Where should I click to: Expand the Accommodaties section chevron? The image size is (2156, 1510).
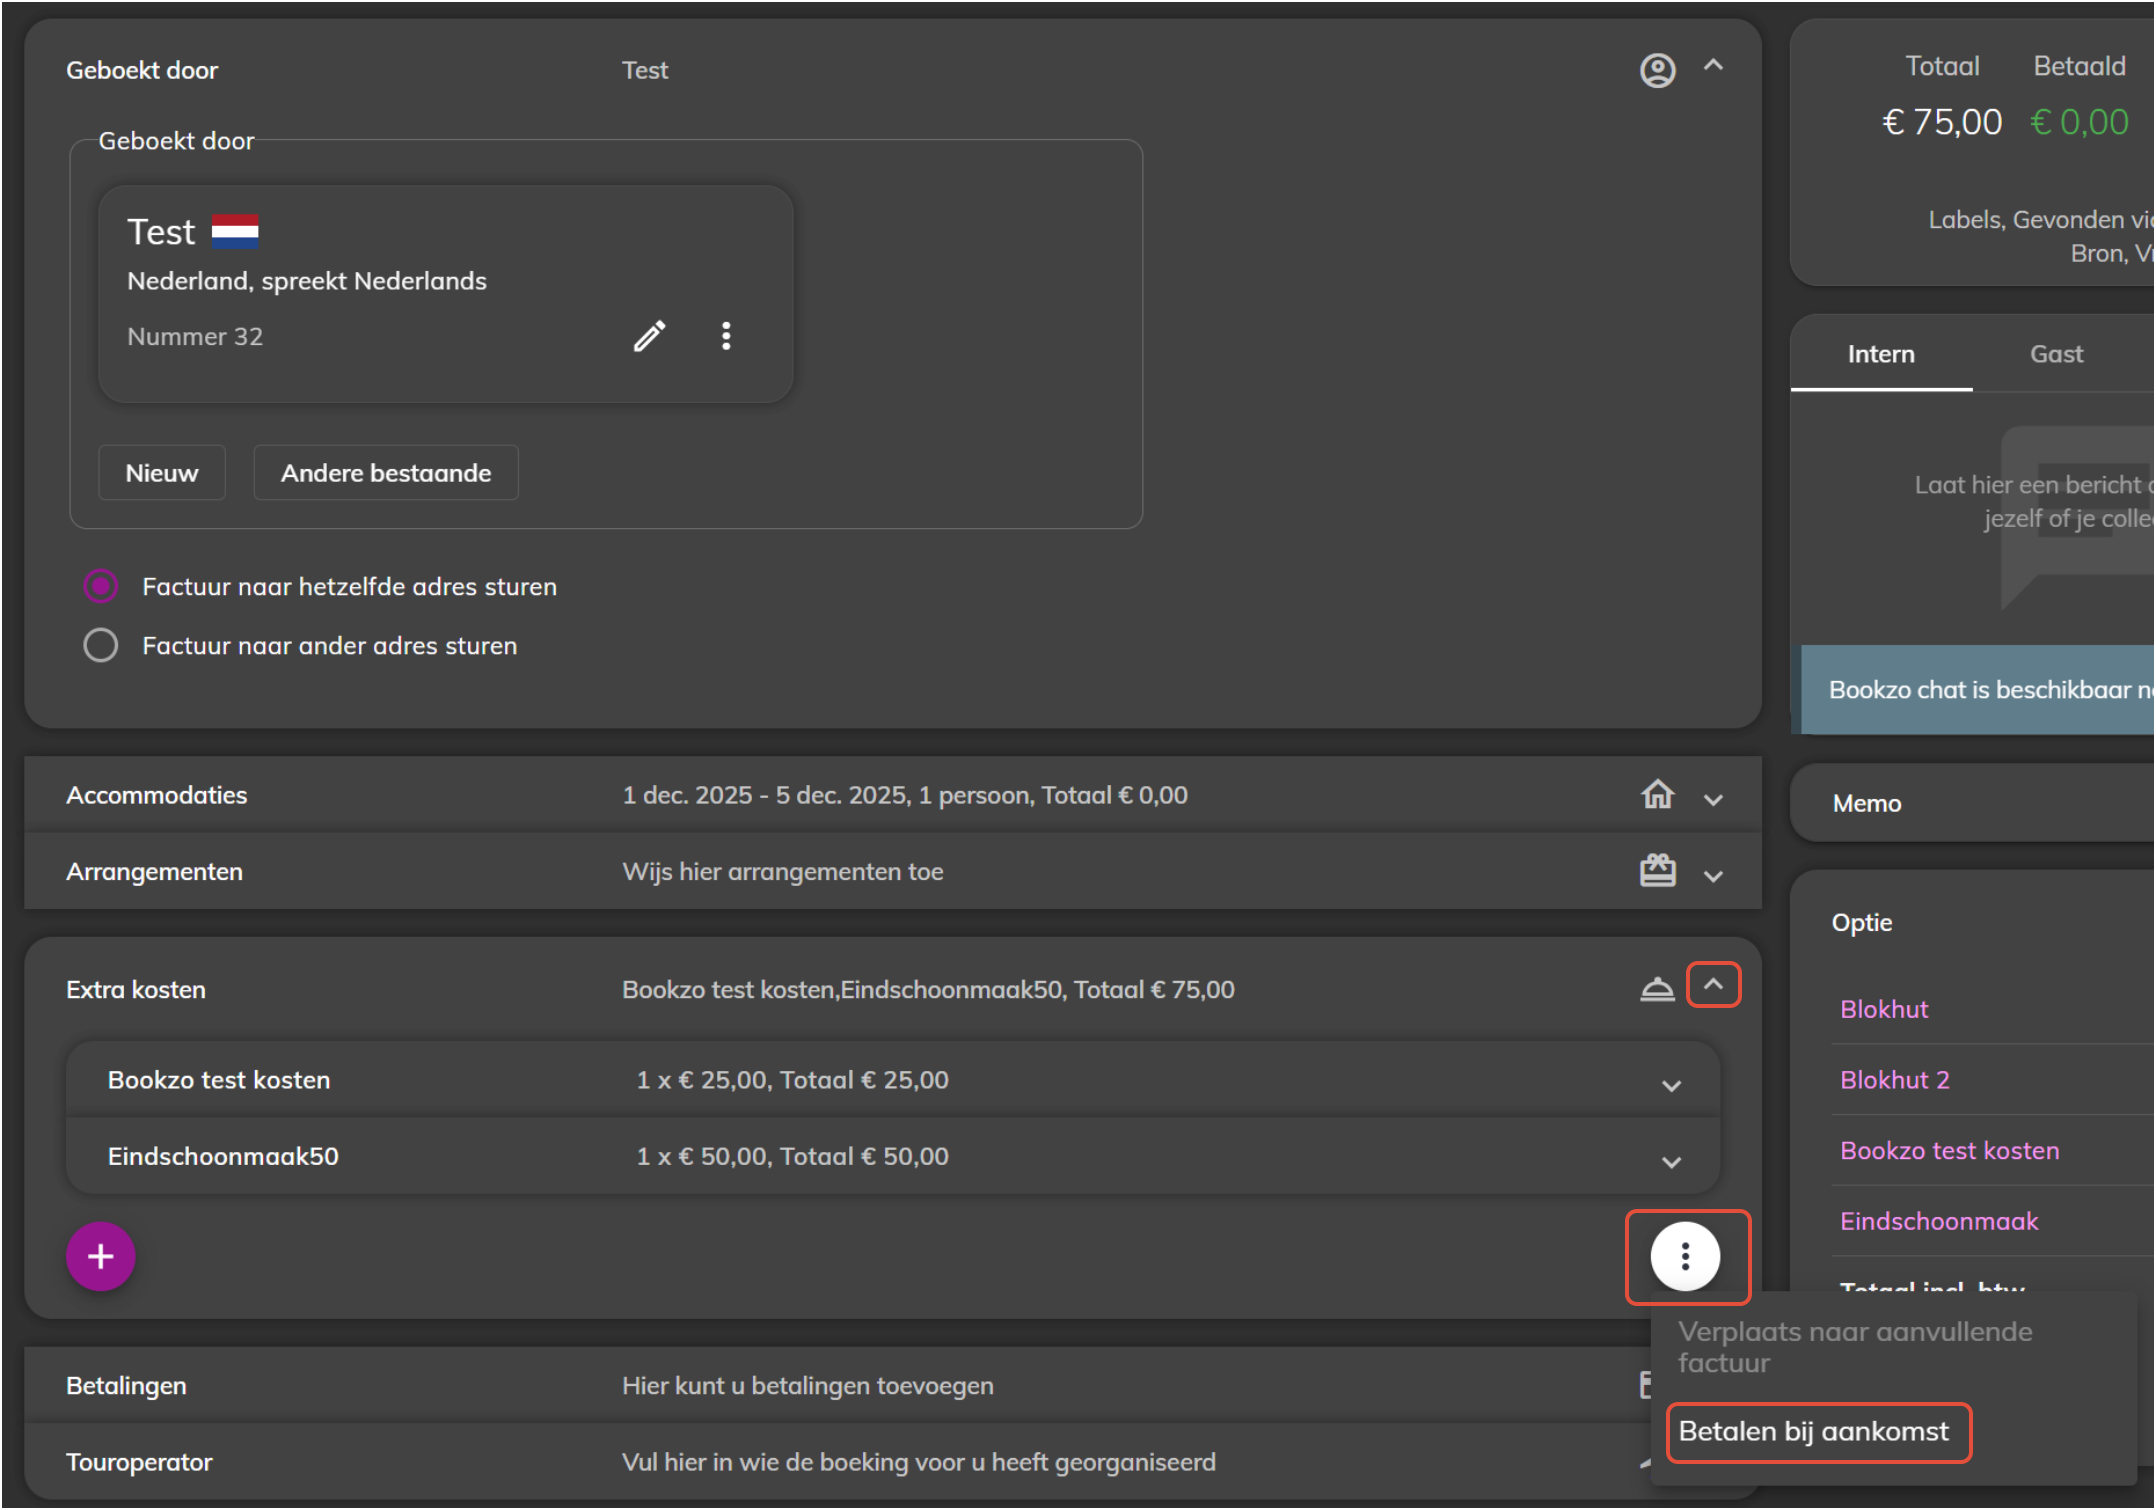tap(1713, 800)
